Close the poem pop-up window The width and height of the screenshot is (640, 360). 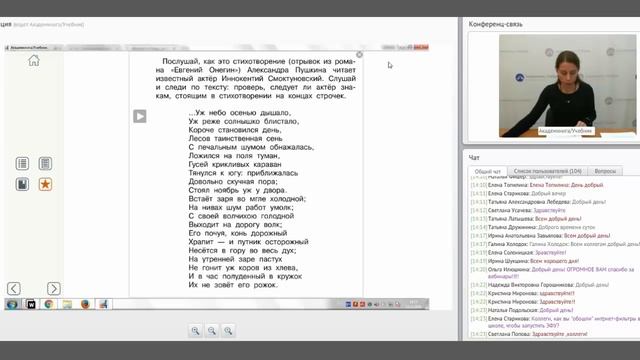(359, 54)
